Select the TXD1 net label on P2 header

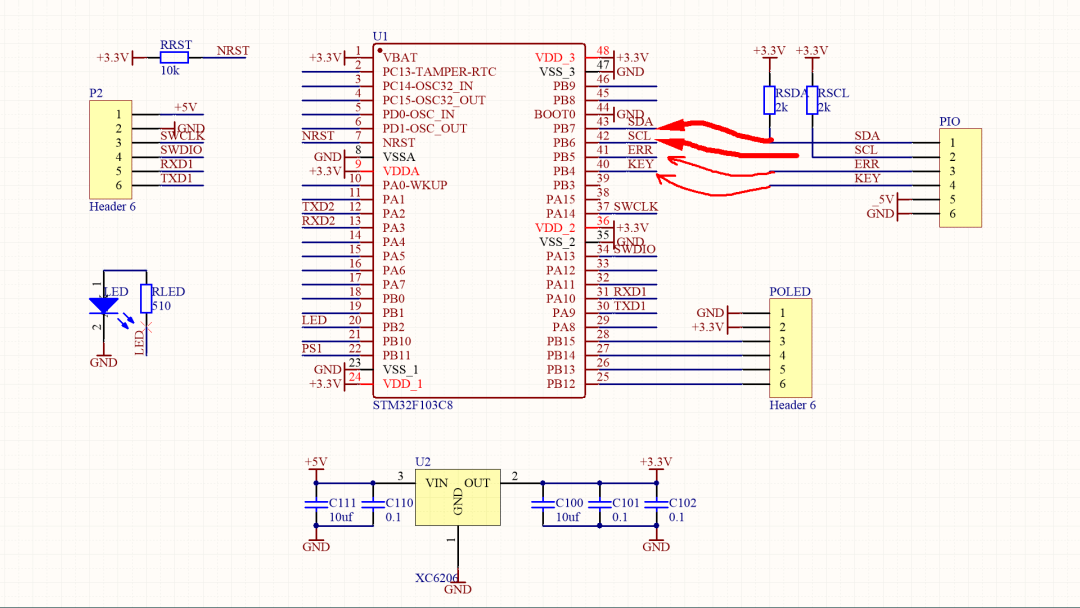click(x=177, y=178)
